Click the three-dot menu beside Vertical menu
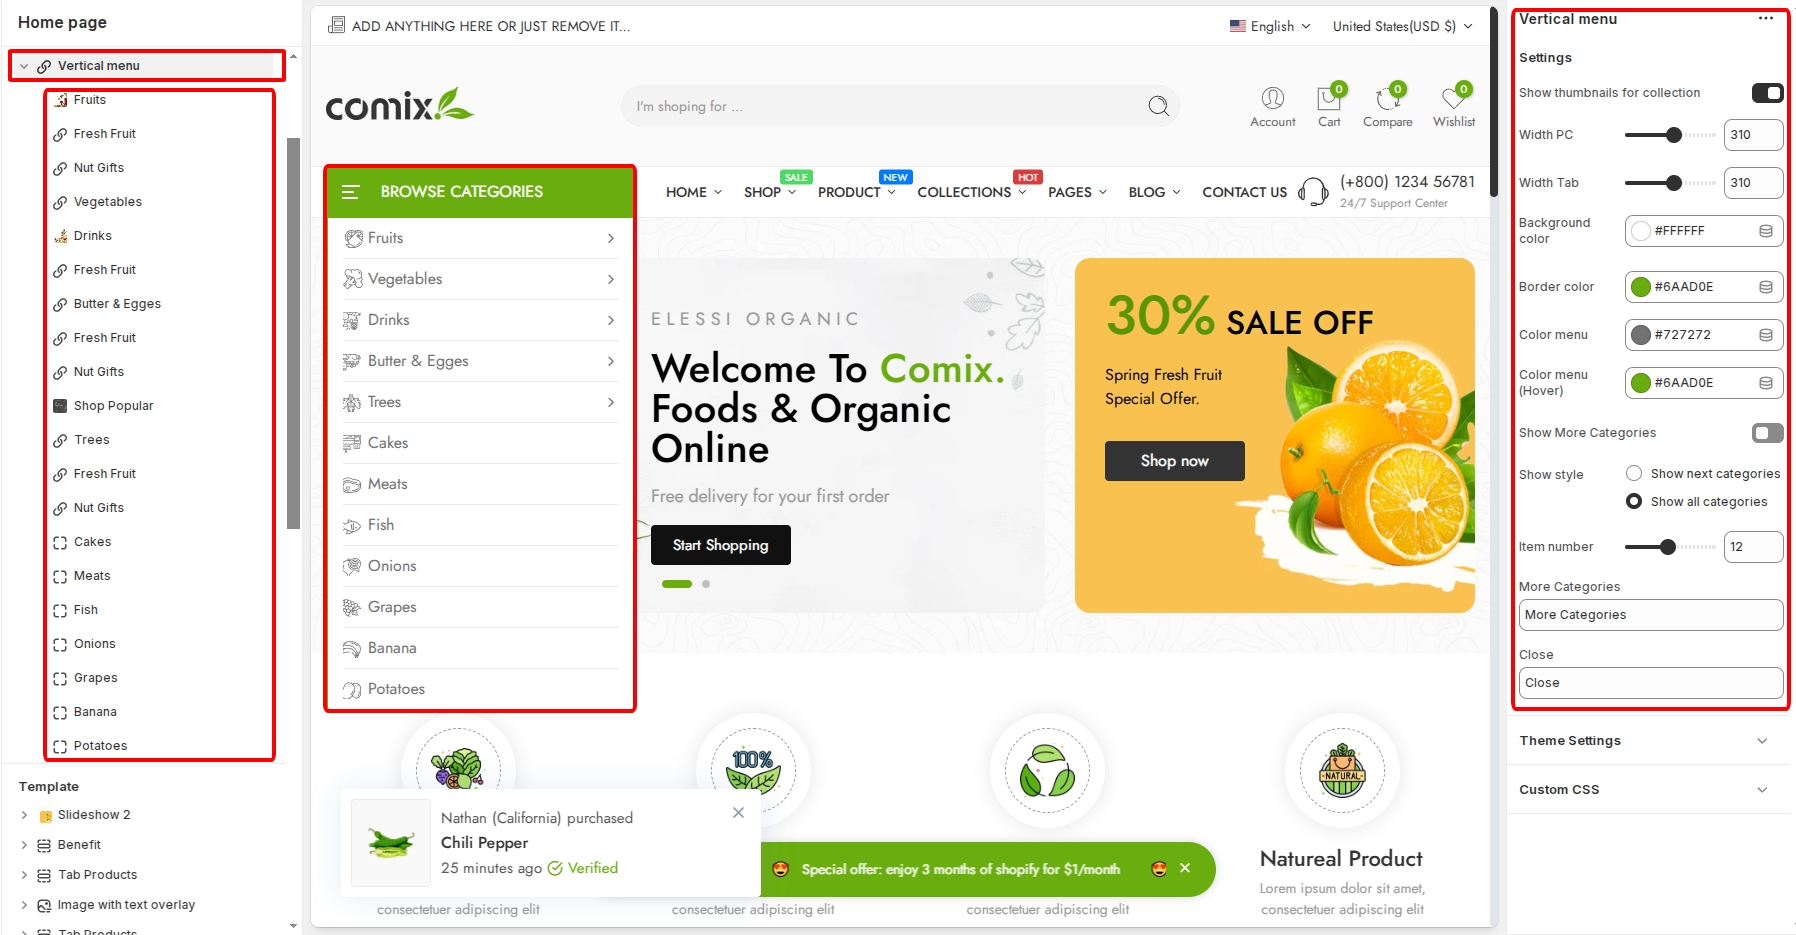This screenshot has height=935, width=1796. coord(1766,18)
